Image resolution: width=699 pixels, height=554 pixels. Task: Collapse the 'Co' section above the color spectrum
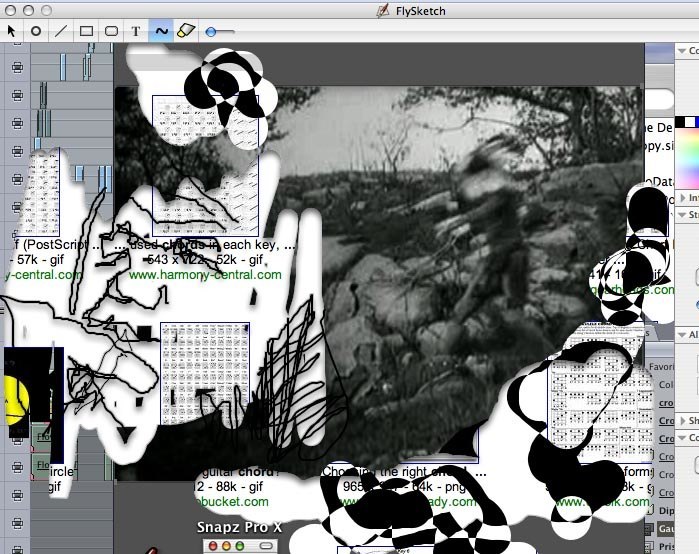point(682,51)
